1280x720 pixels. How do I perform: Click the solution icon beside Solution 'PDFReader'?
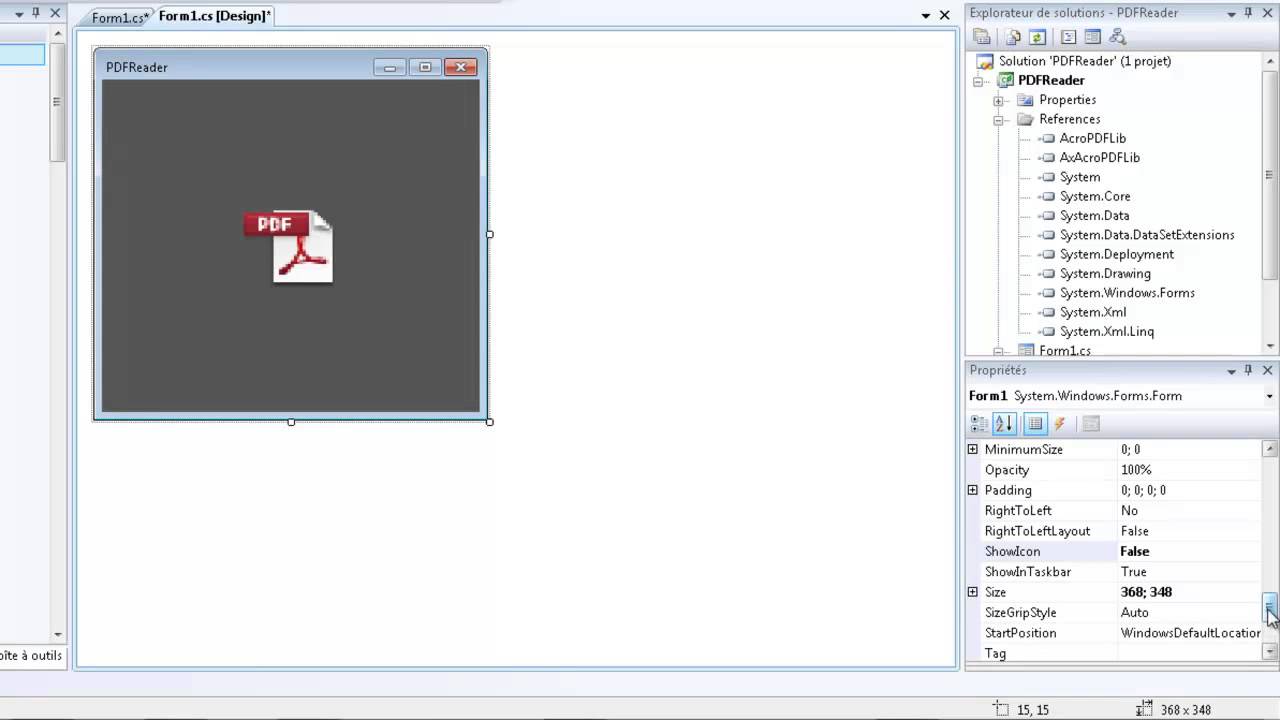point(985,61)
